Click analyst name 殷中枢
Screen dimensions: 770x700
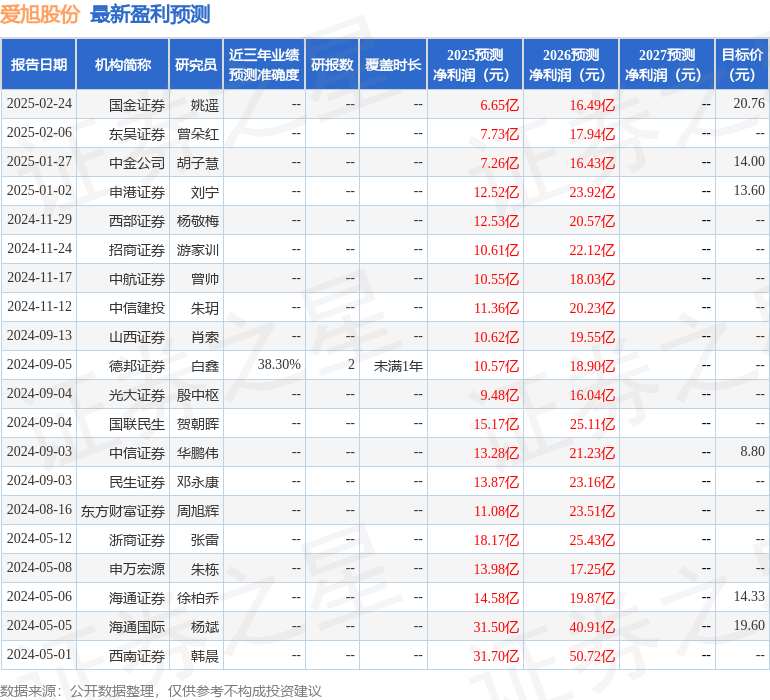click(198, 395)
